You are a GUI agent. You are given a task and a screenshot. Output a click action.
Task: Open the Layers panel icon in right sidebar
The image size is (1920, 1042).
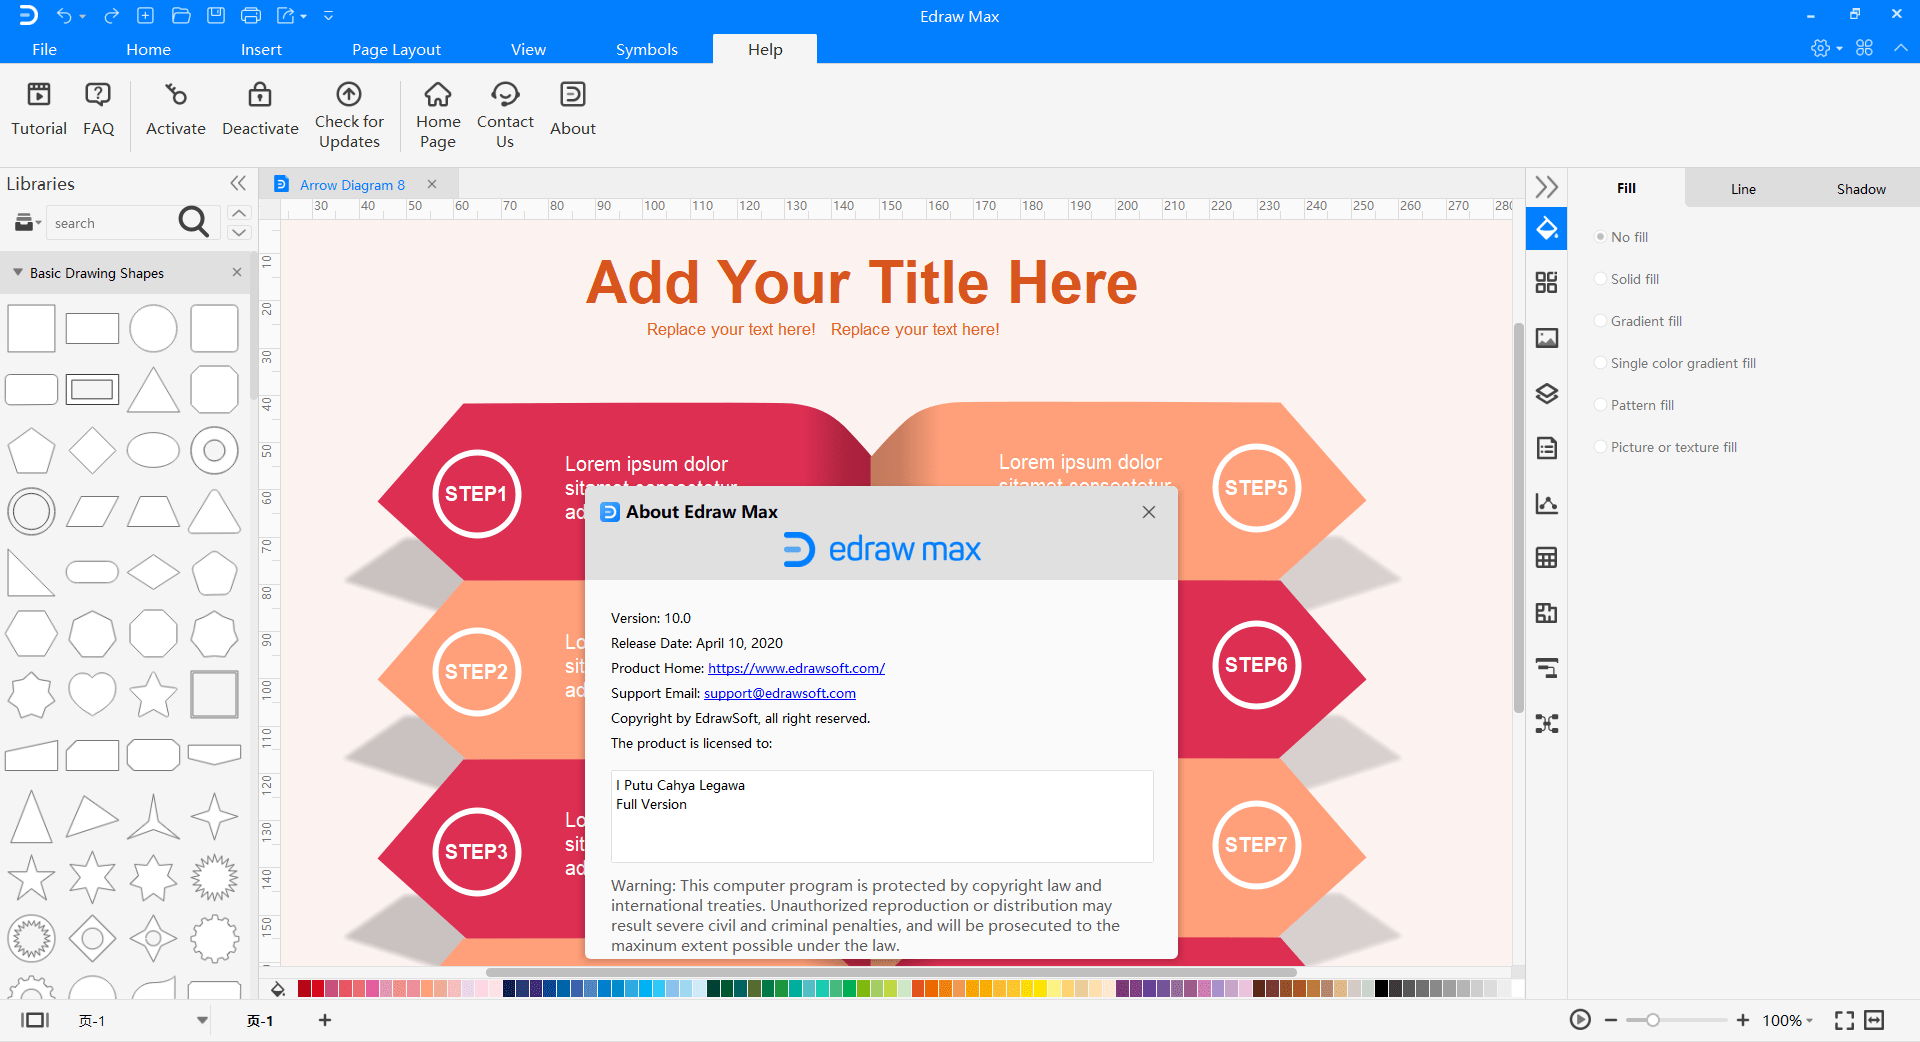tap(1547, 393)
